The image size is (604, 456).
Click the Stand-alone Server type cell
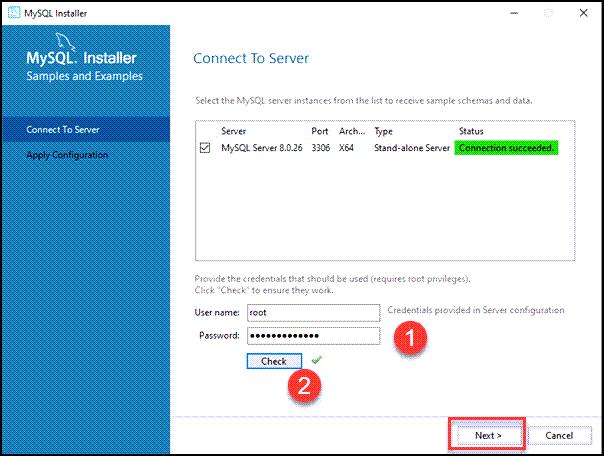point(410,148)
